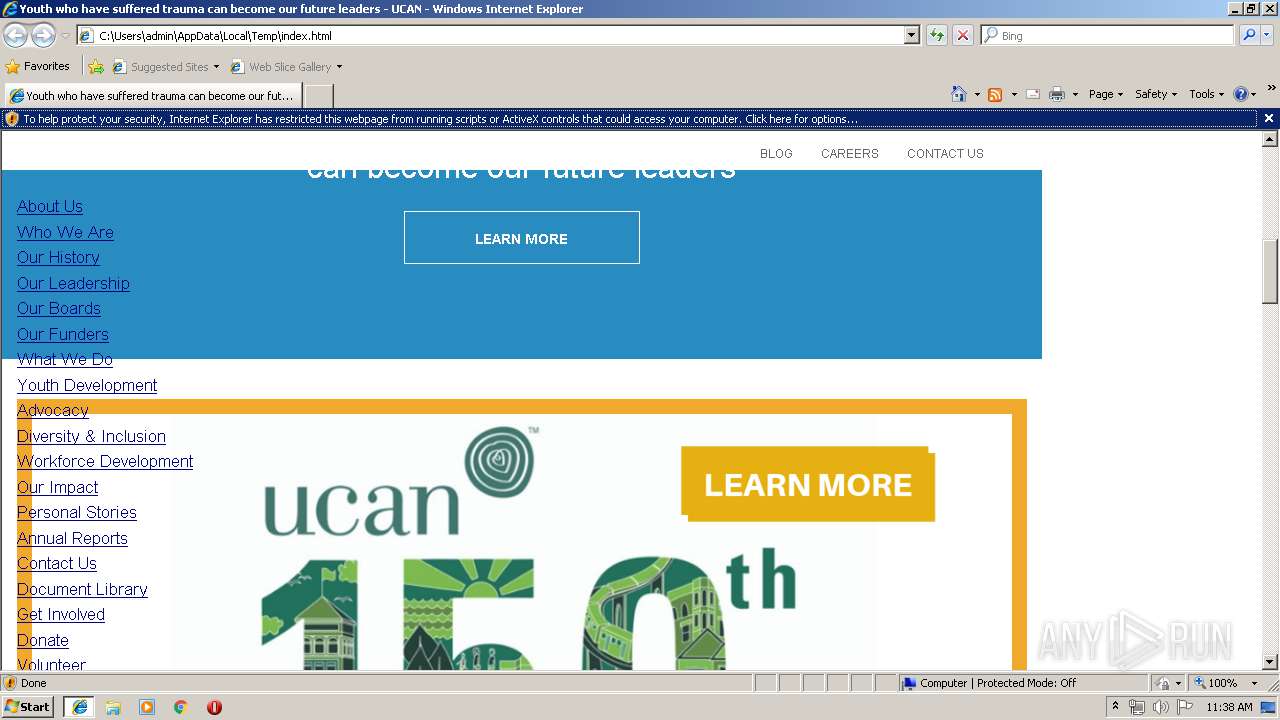Click the 100% zoom level button
The height and width of the screenshot is (720, 1280).
pos(1215,683)
